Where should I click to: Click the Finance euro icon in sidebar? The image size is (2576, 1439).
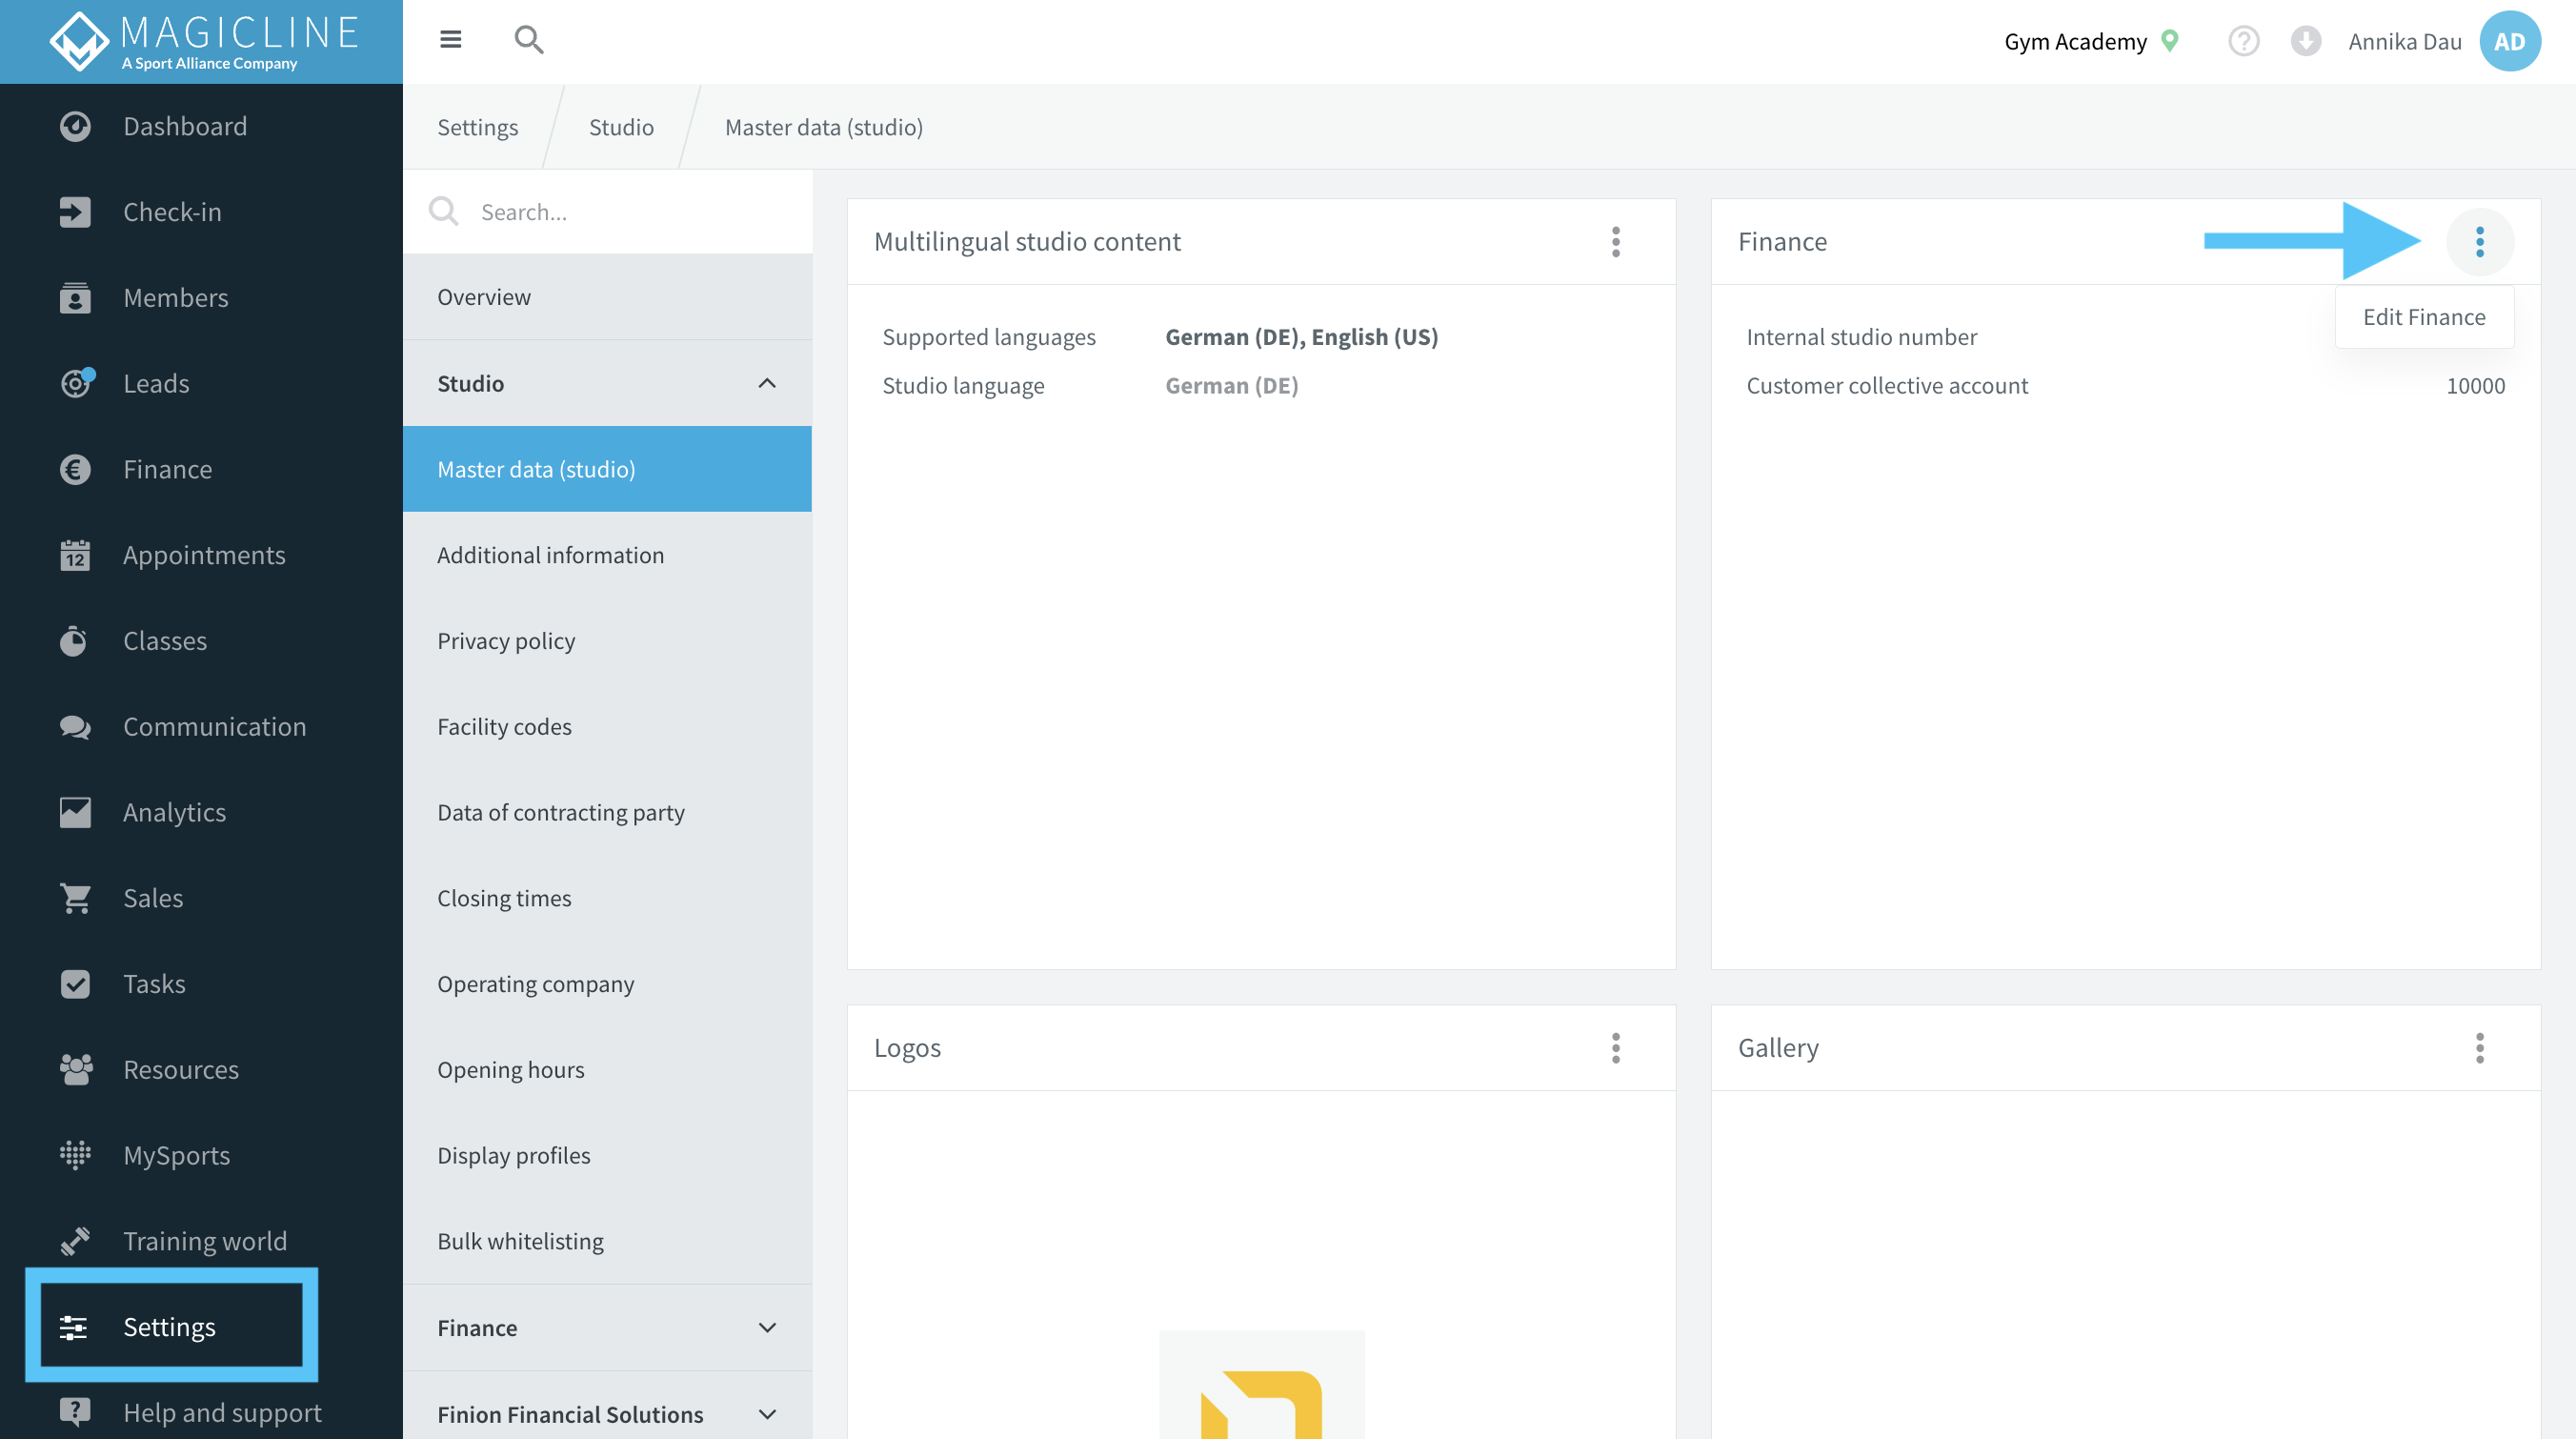(x=75, y=469)
